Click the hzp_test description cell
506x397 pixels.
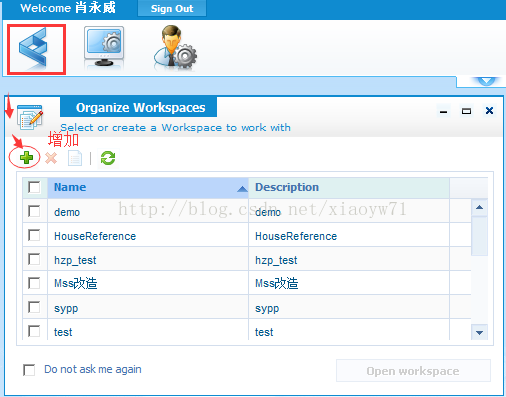coord(349,259)
